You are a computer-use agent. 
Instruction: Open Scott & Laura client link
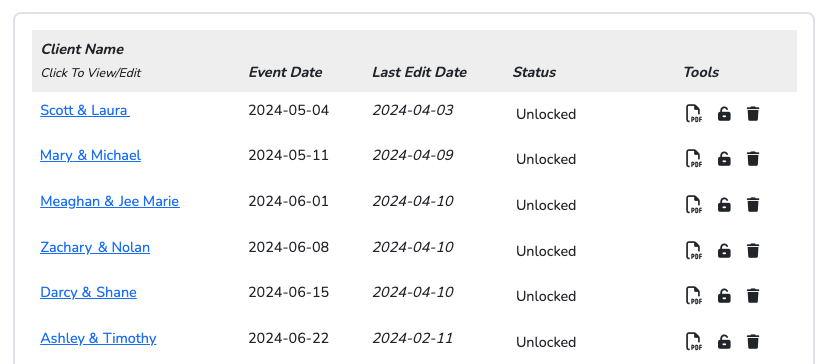(85, 110)
